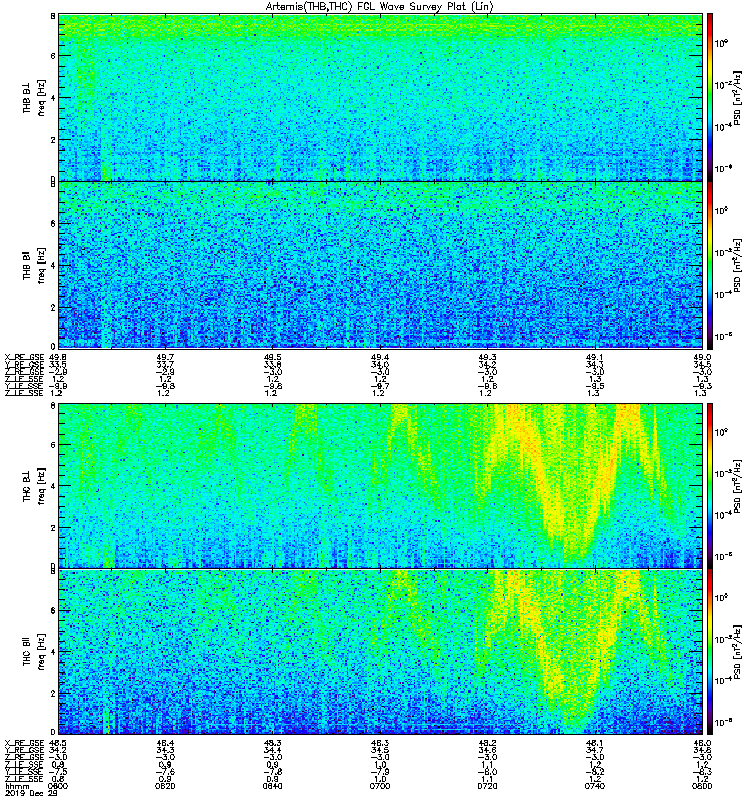Click the 0640 time label
This screenshot has height=800, width=750.
coord(272,786)
